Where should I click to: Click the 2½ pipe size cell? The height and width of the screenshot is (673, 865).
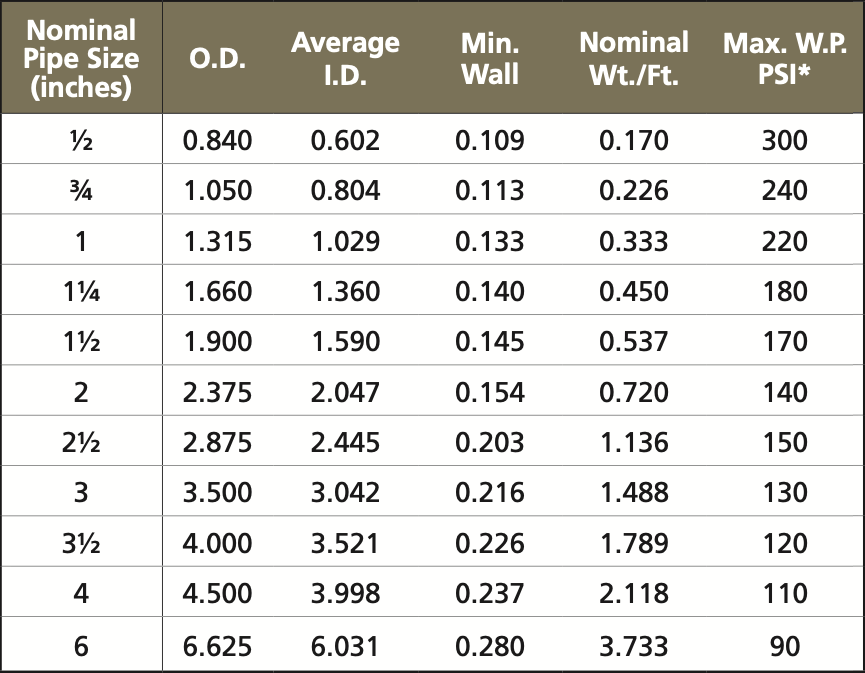pyautogui.click(x=81, y=443)
